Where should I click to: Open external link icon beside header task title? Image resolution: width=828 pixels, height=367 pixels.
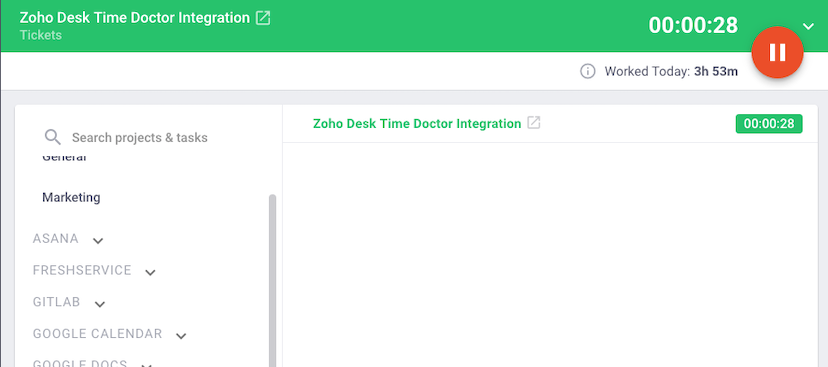pos(263,18)
